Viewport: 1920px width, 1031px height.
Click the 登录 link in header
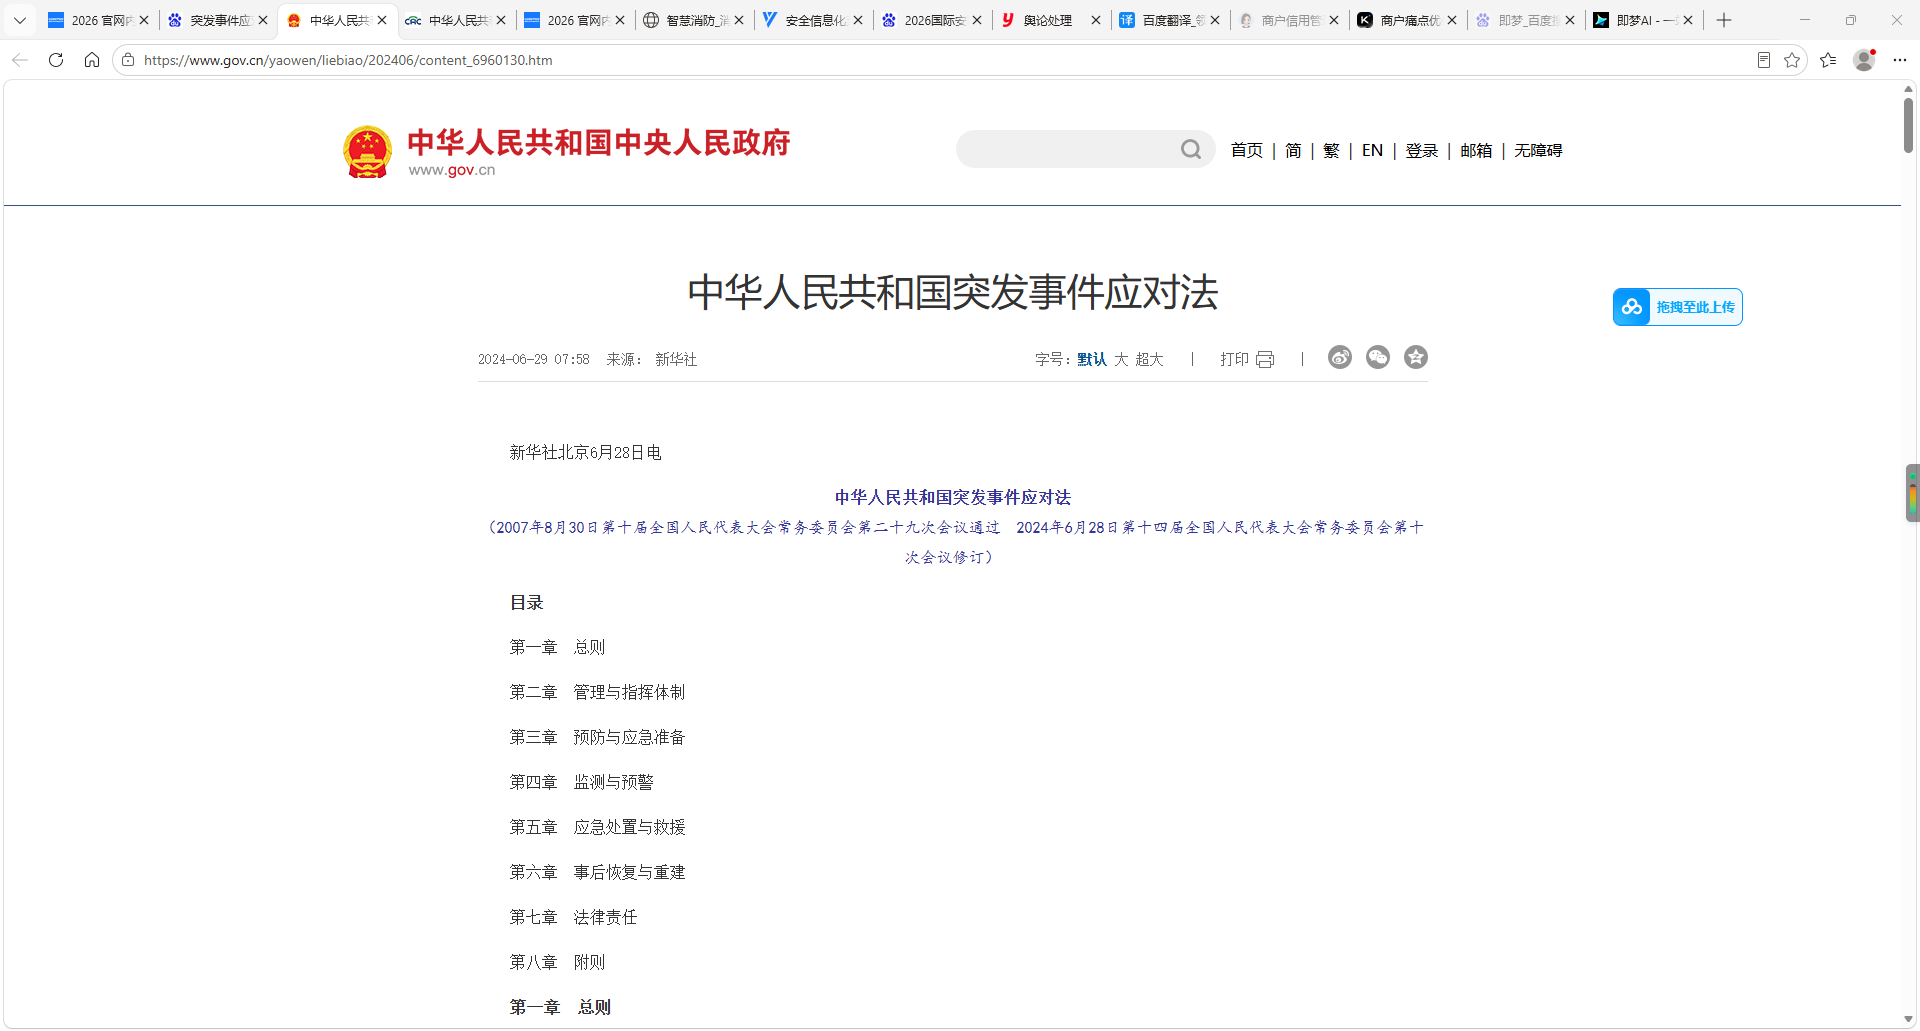click(1421, 150)
